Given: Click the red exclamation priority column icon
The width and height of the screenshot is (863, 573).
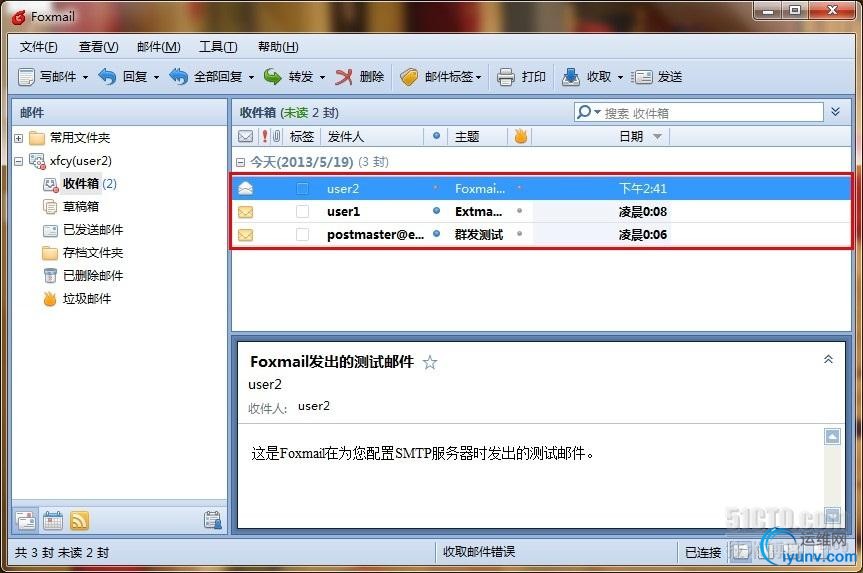Looking at the screenshot, I should (x=265, y=136).
